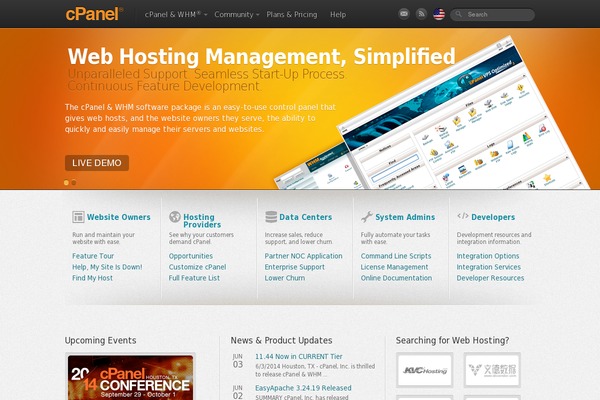Focus the Search input field
Image resolution: width=600 pixels, height=400 pixels.
pos(492,15)
